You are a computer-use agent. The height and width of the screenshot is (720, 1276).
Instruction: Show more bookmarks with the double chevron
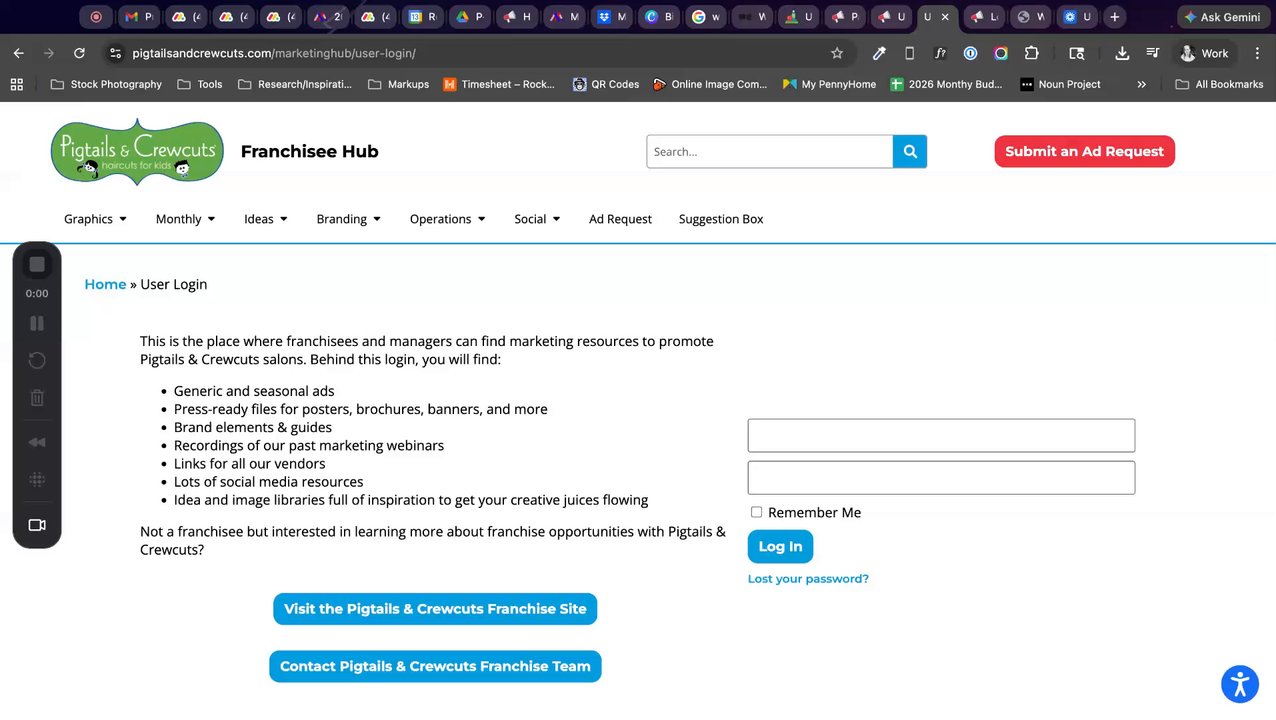click(x=1141, y=84)
